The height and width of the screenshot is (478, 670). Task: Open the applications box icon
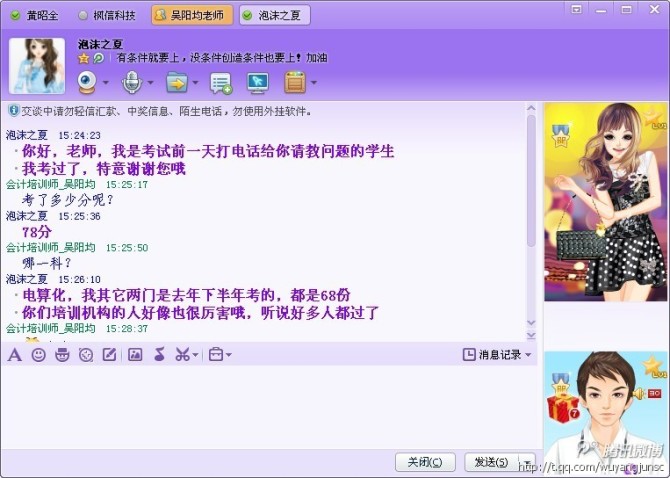pyautogui.click(x=295, y=82)
